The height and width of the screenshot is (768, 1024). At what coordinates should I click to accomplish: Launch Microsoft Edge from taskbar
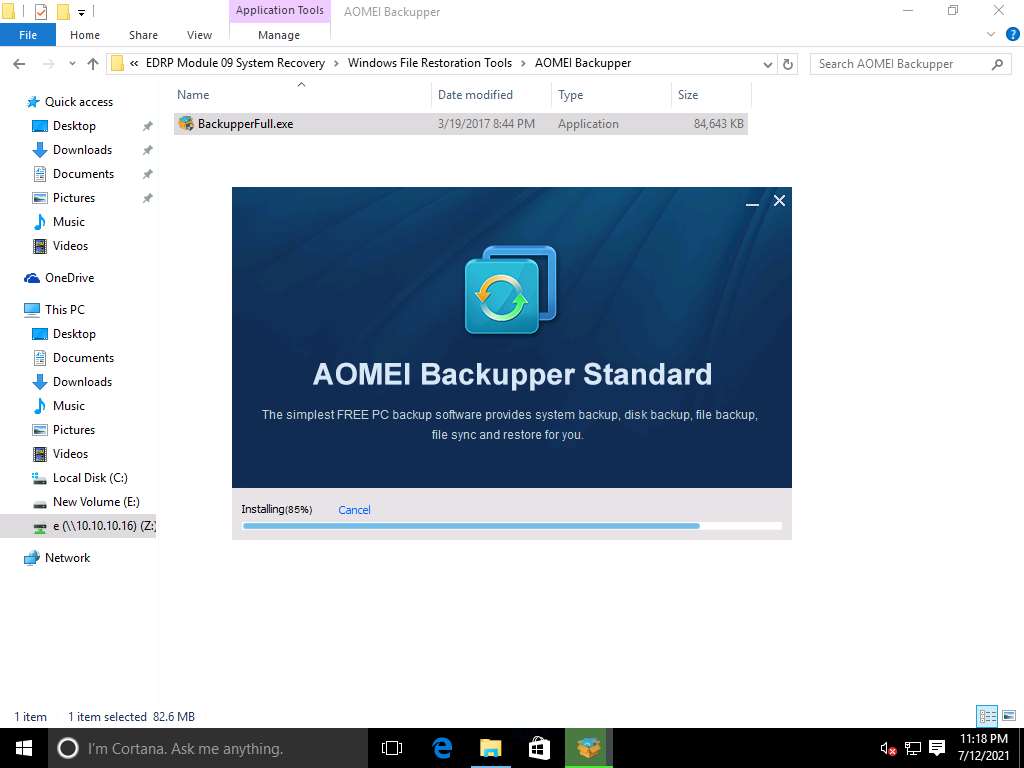point(442,748)
